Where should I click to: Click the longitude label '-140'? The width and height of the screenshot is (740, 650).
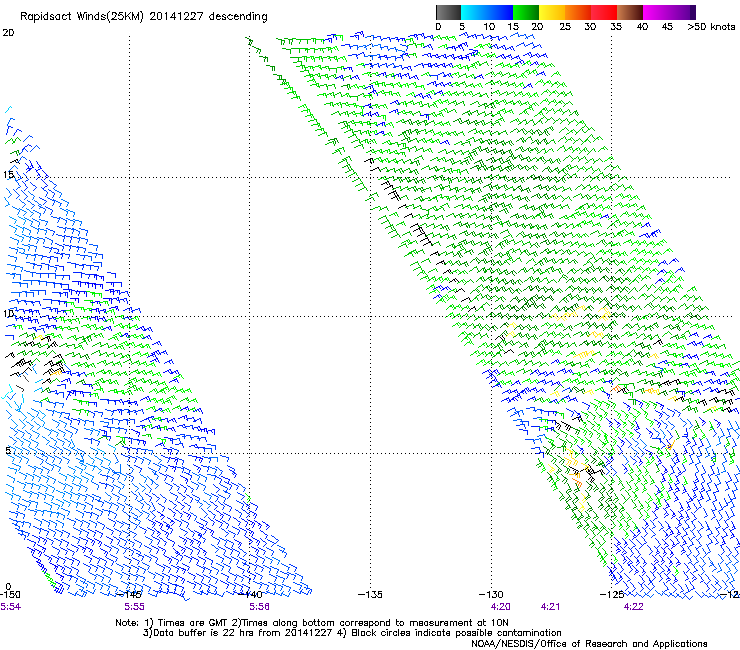tap(250, 595)
